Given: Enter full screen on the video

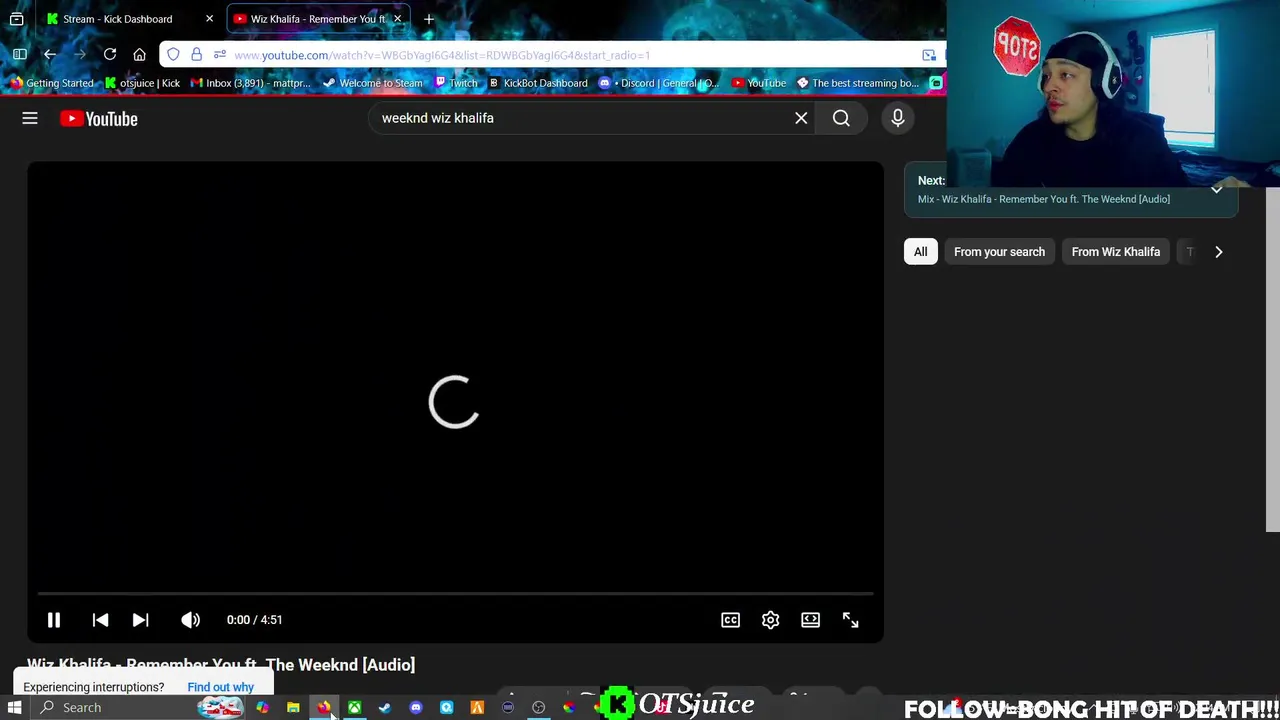Looking at the screenshot, I should [850, 620].
